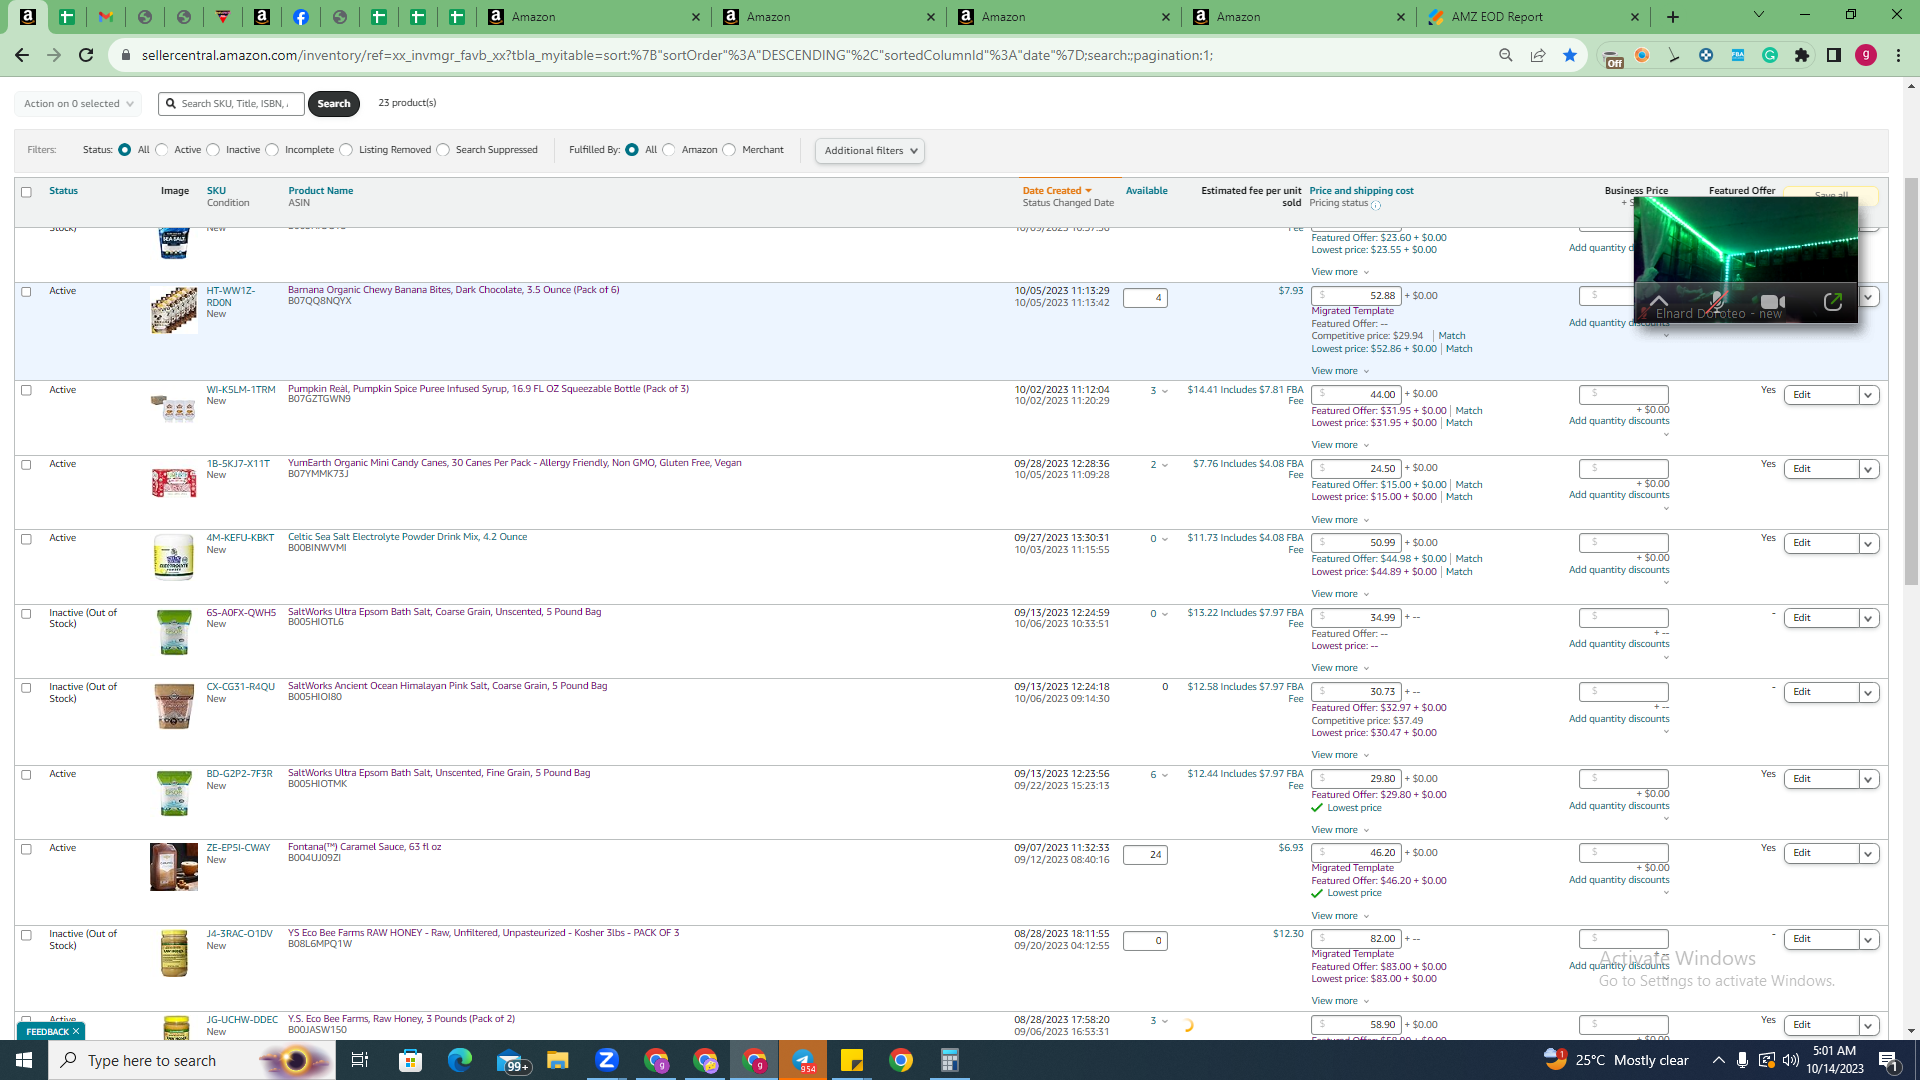Sort by the Product Name column header
This screenshot has height=1080, width=1920.
pos(320,191)
